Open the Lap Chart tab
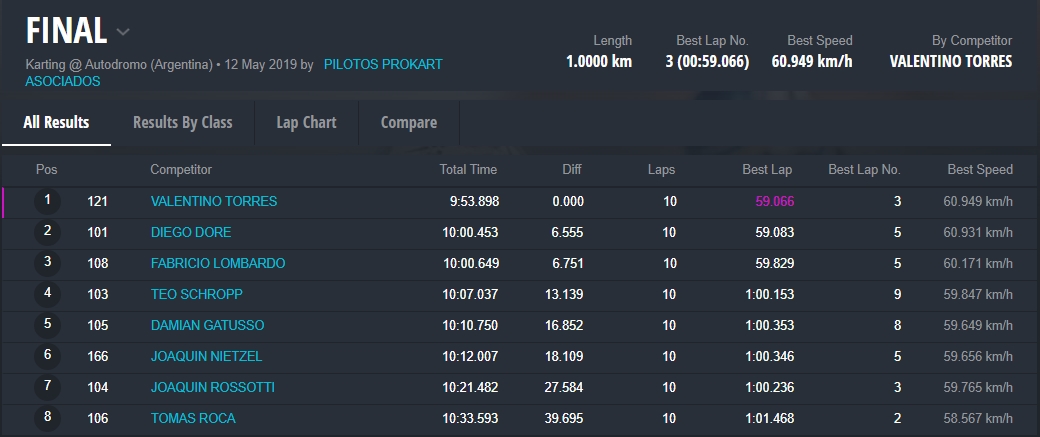The height and width of the screenshot is (437, 1040). [x=306, y=122]
